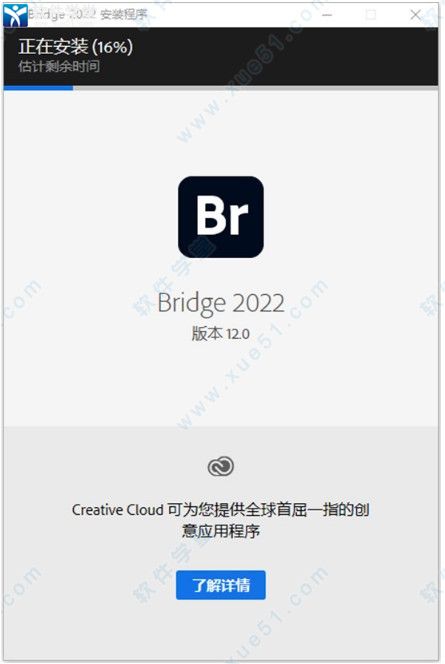Click the 了解详情 button

221,585
